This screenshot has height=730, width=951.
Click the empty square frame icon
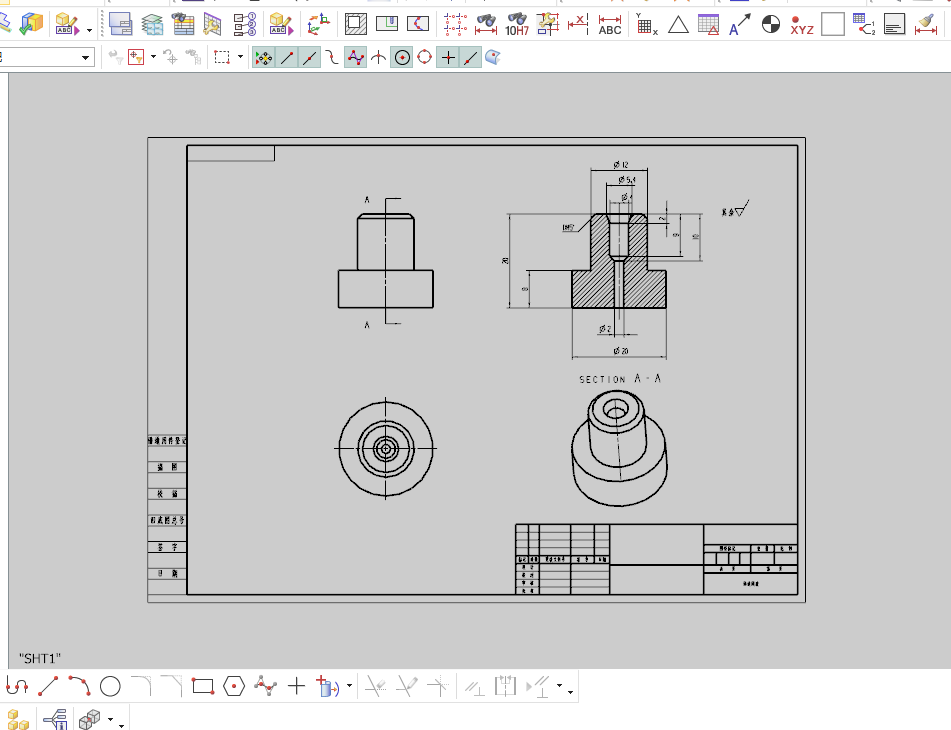click(833, 24)
